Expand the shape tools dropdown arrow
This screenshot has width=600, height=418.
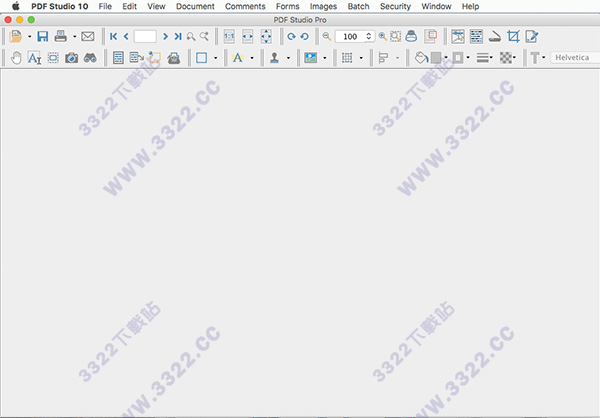[x=215, y=58]
